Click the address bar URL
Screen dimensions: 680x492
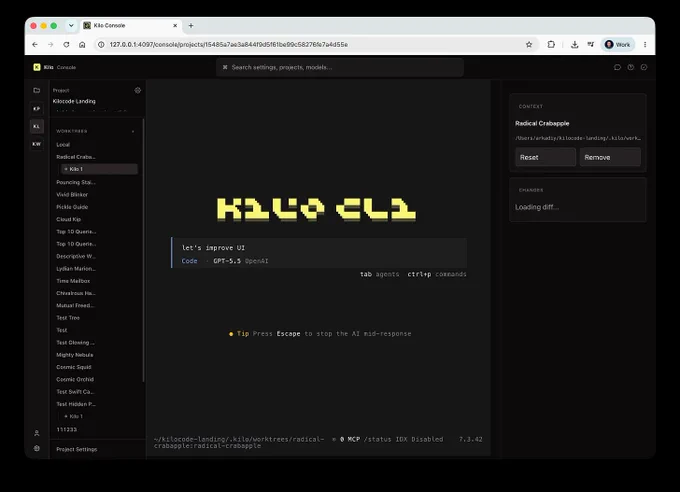[229, 44]
